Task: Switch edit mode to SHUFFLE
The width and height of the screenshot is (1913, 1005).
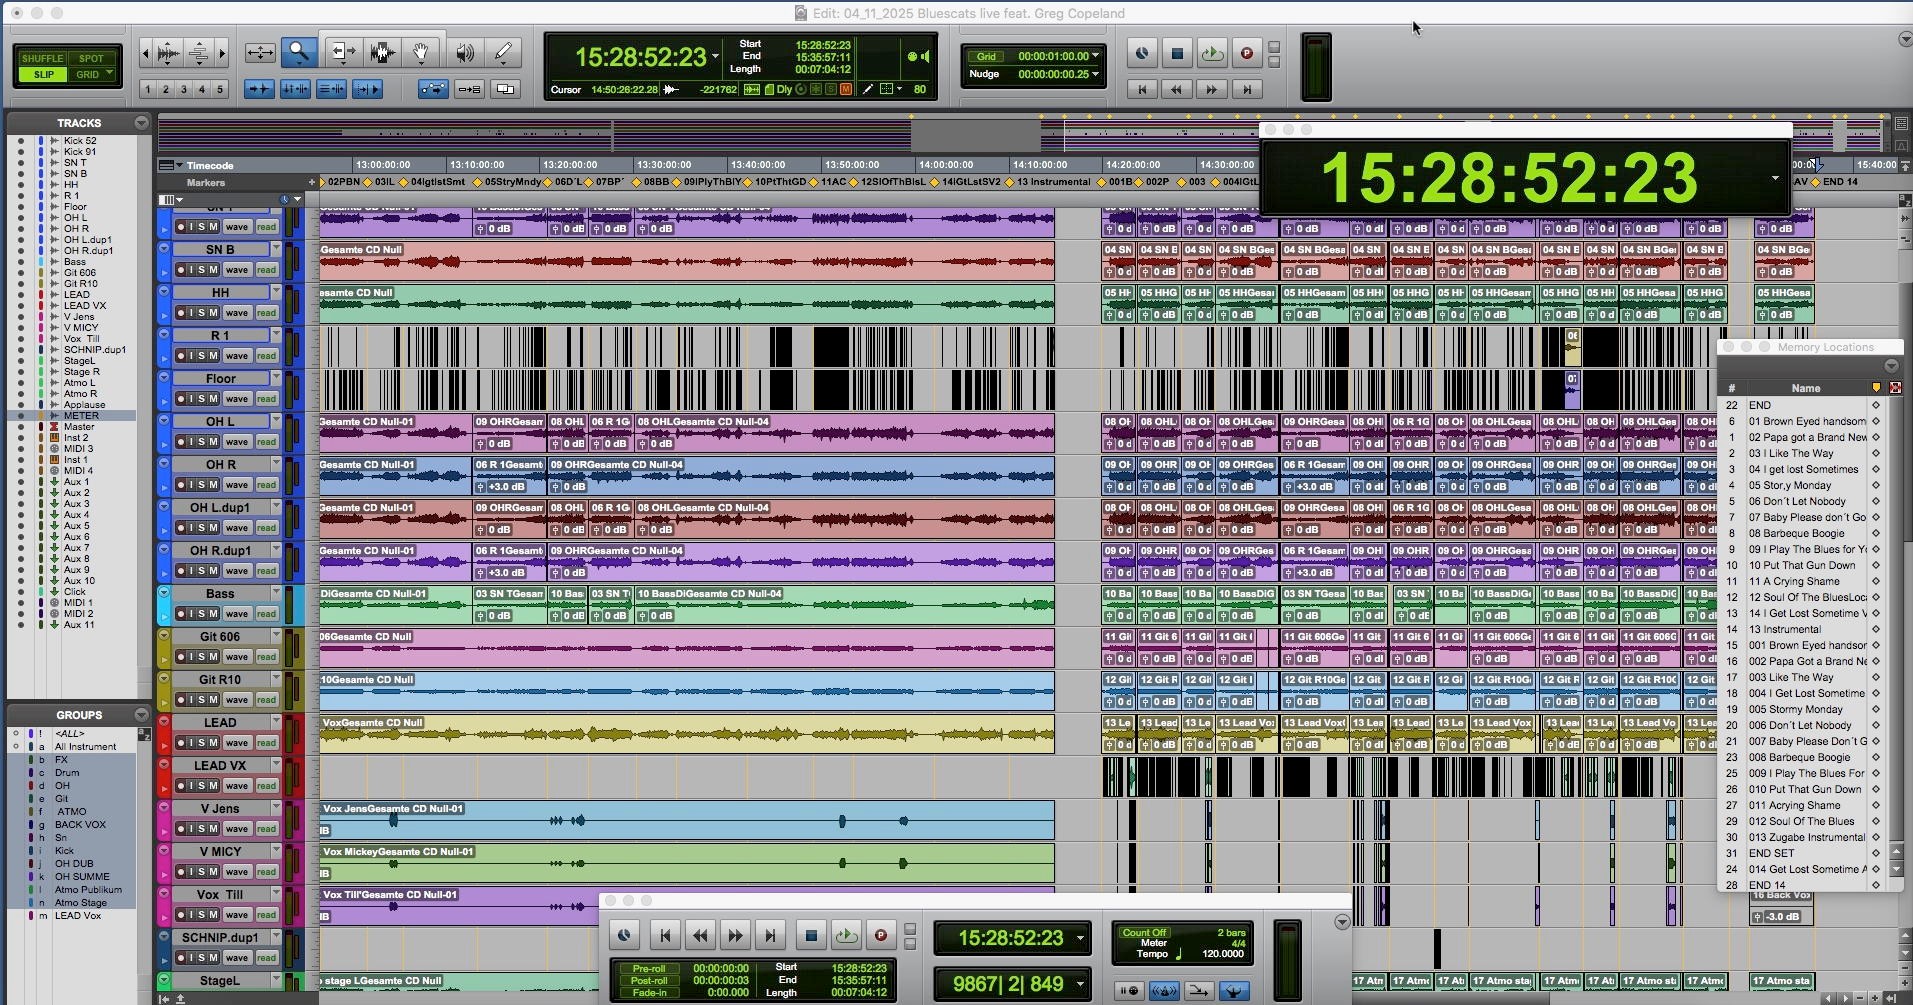Action: 43,58
